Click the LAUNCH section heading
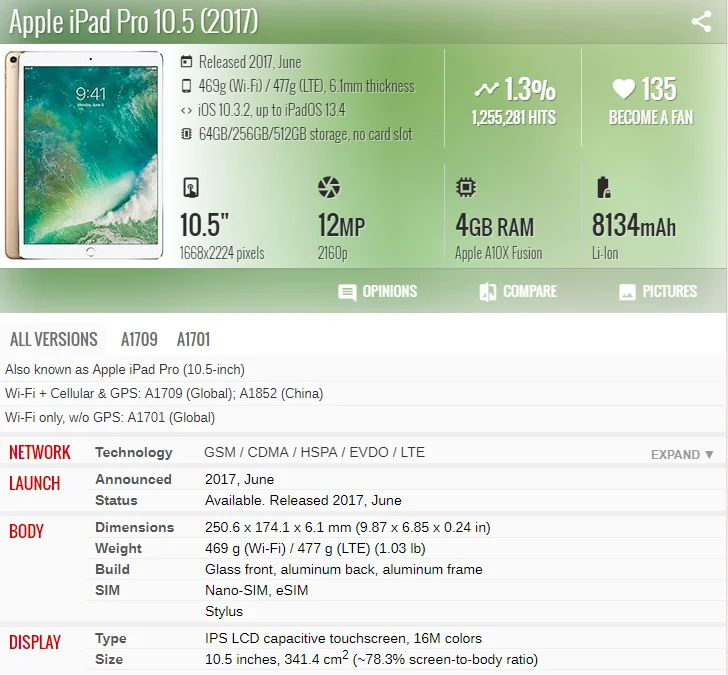 (35, 483)
